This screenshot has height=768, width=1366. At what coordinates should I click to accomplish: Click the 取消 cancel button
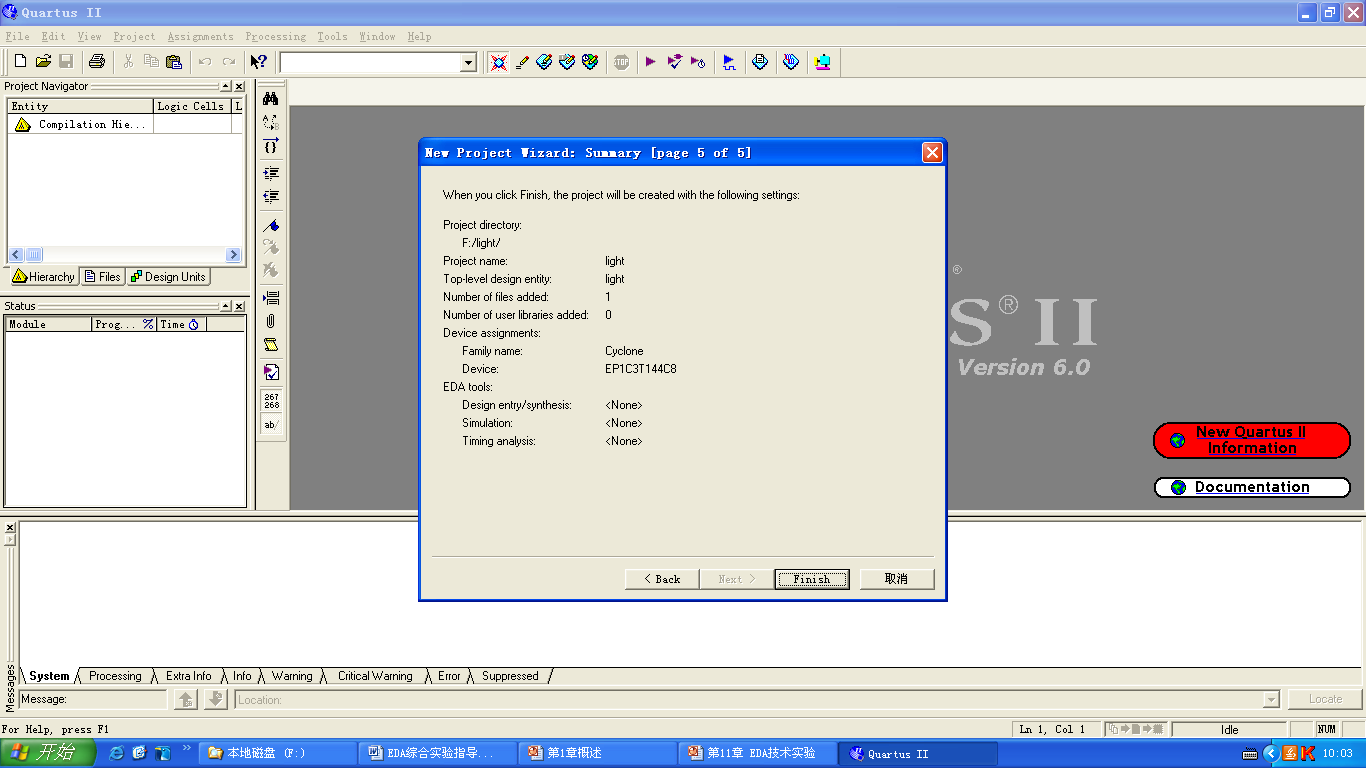coord(897,579)
